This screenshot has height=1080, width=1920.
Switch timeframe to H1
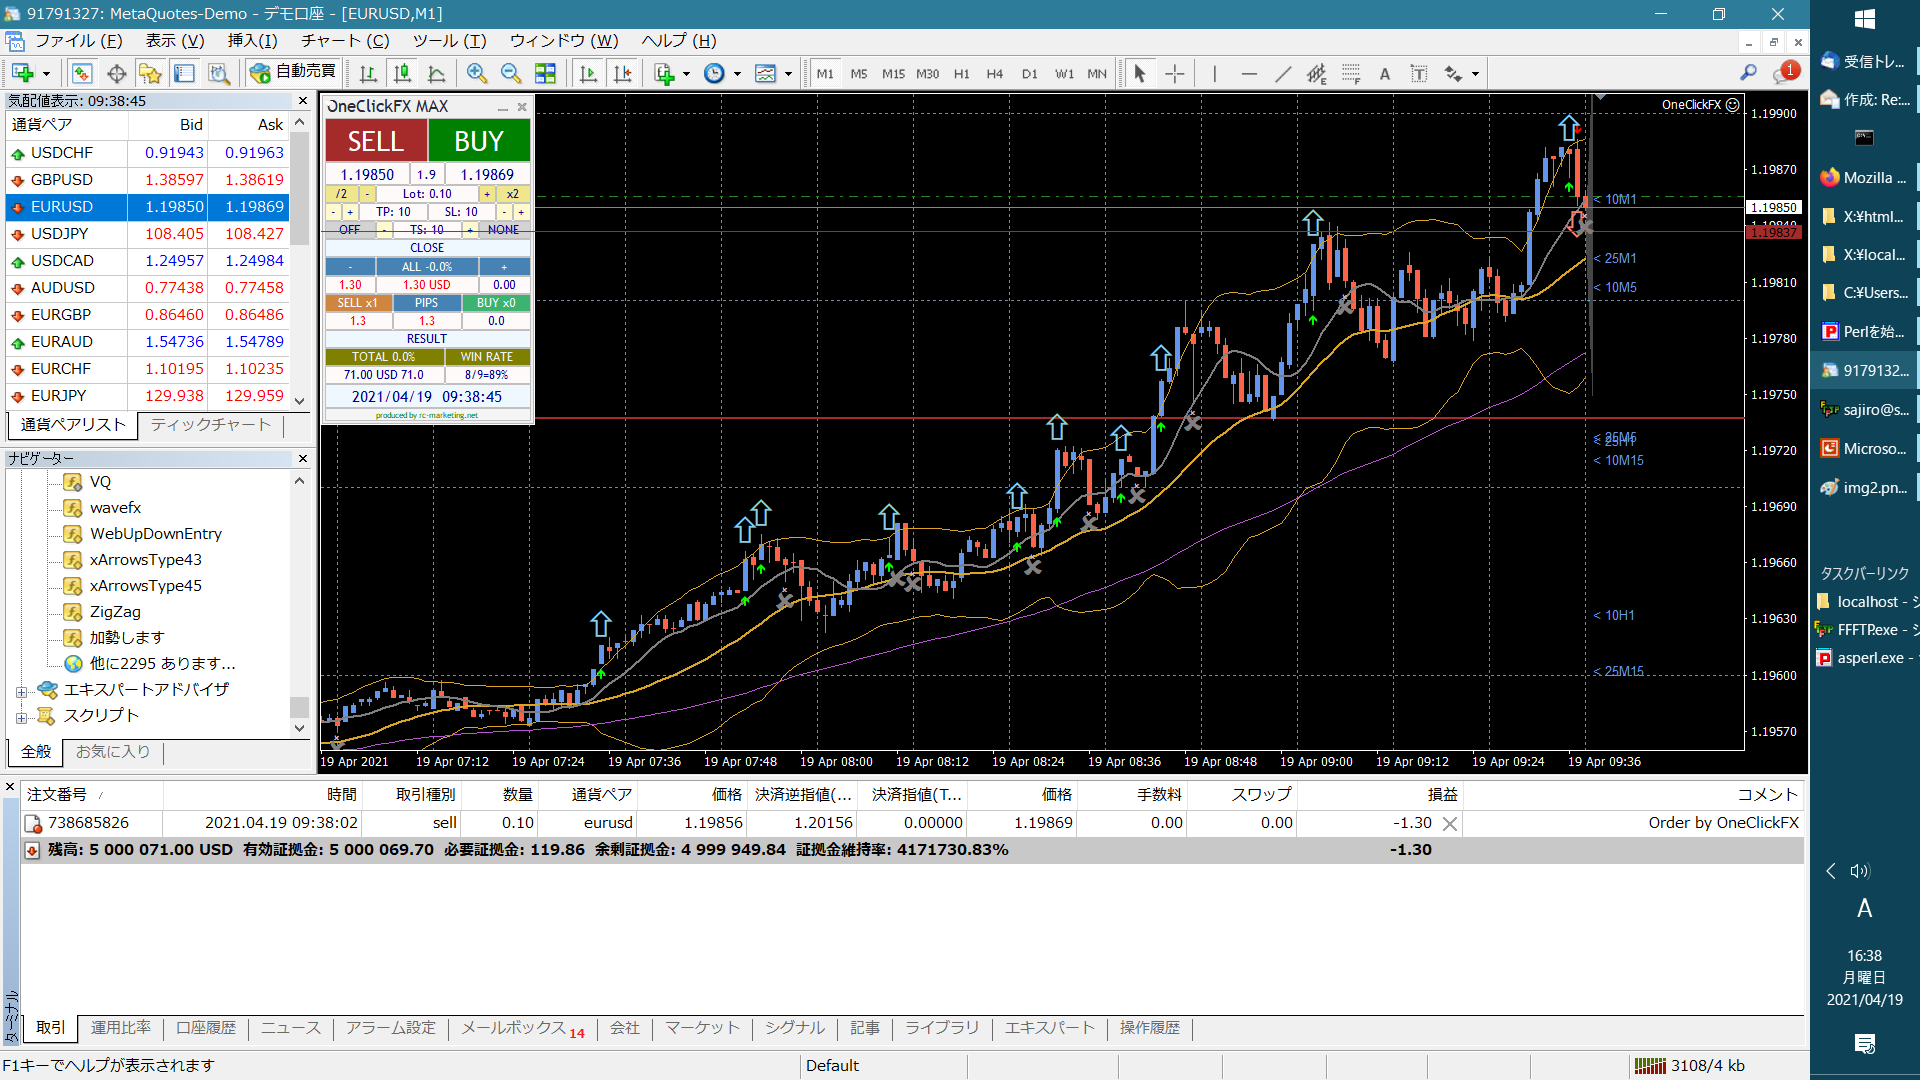coord(961,73)
